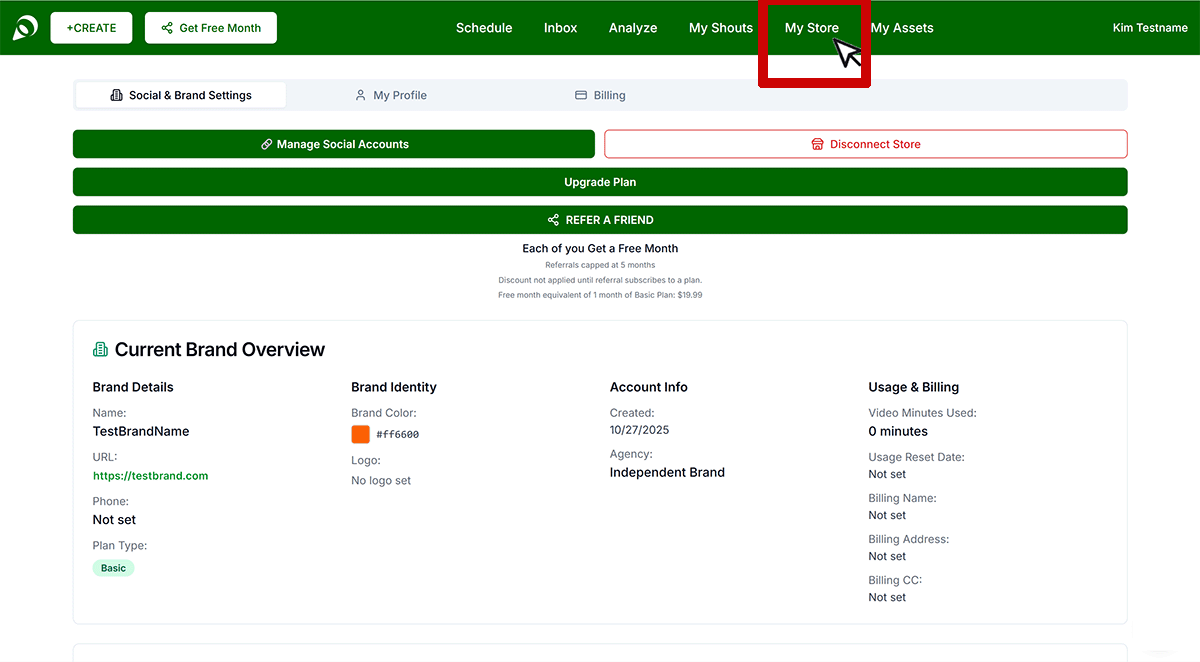Navigate to My Shouts

pyautogui.click(x=720, y=28)
